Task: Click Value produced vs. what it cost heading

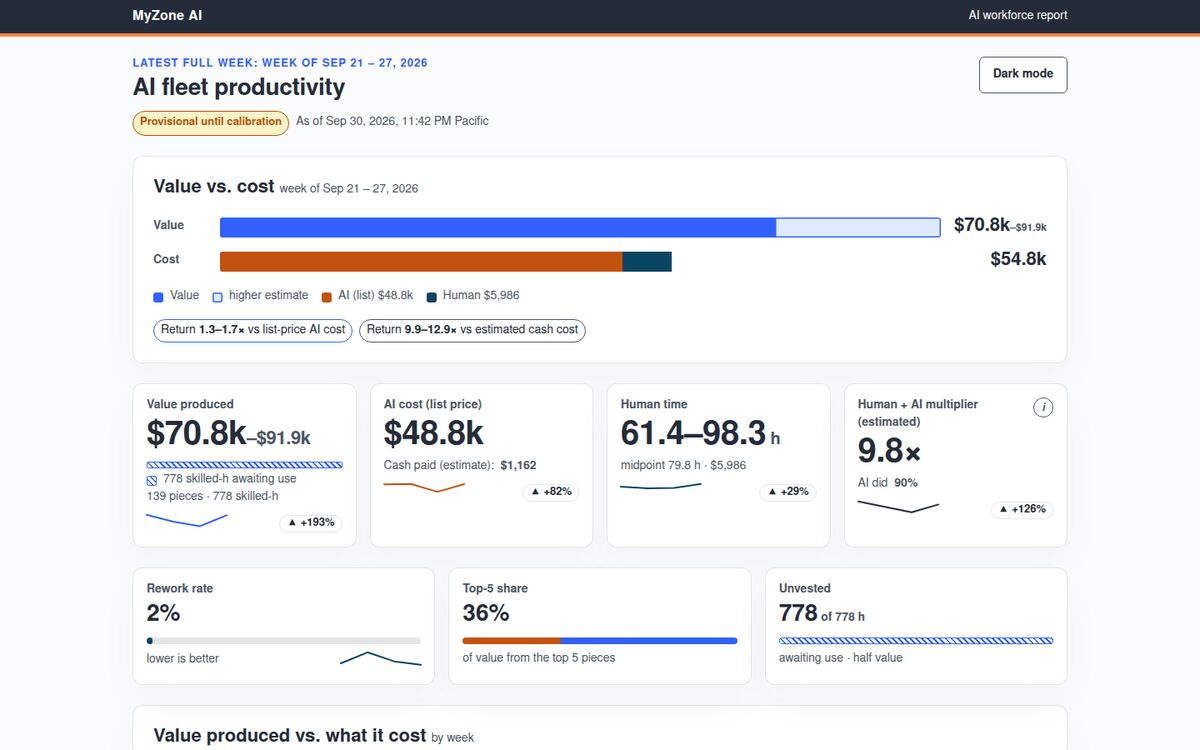Action: pyautogui.click(x=290, y=736)
